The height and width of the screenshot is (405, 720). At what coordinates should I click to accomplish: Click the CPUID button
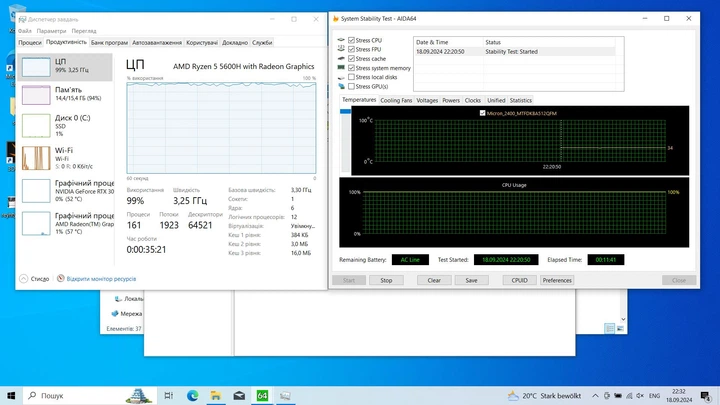click(519, 280)
